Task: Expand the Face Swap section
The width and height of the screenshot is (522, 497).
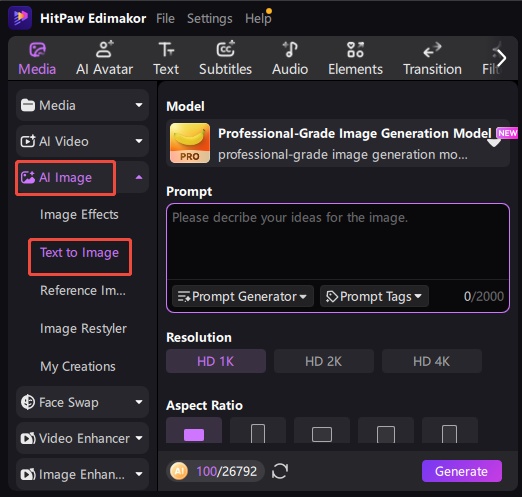Action: click(82, 402)
